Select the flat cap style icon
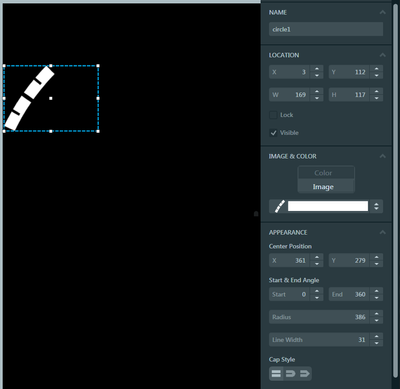This screenshot has width=400, height=389. click(276, 373)
